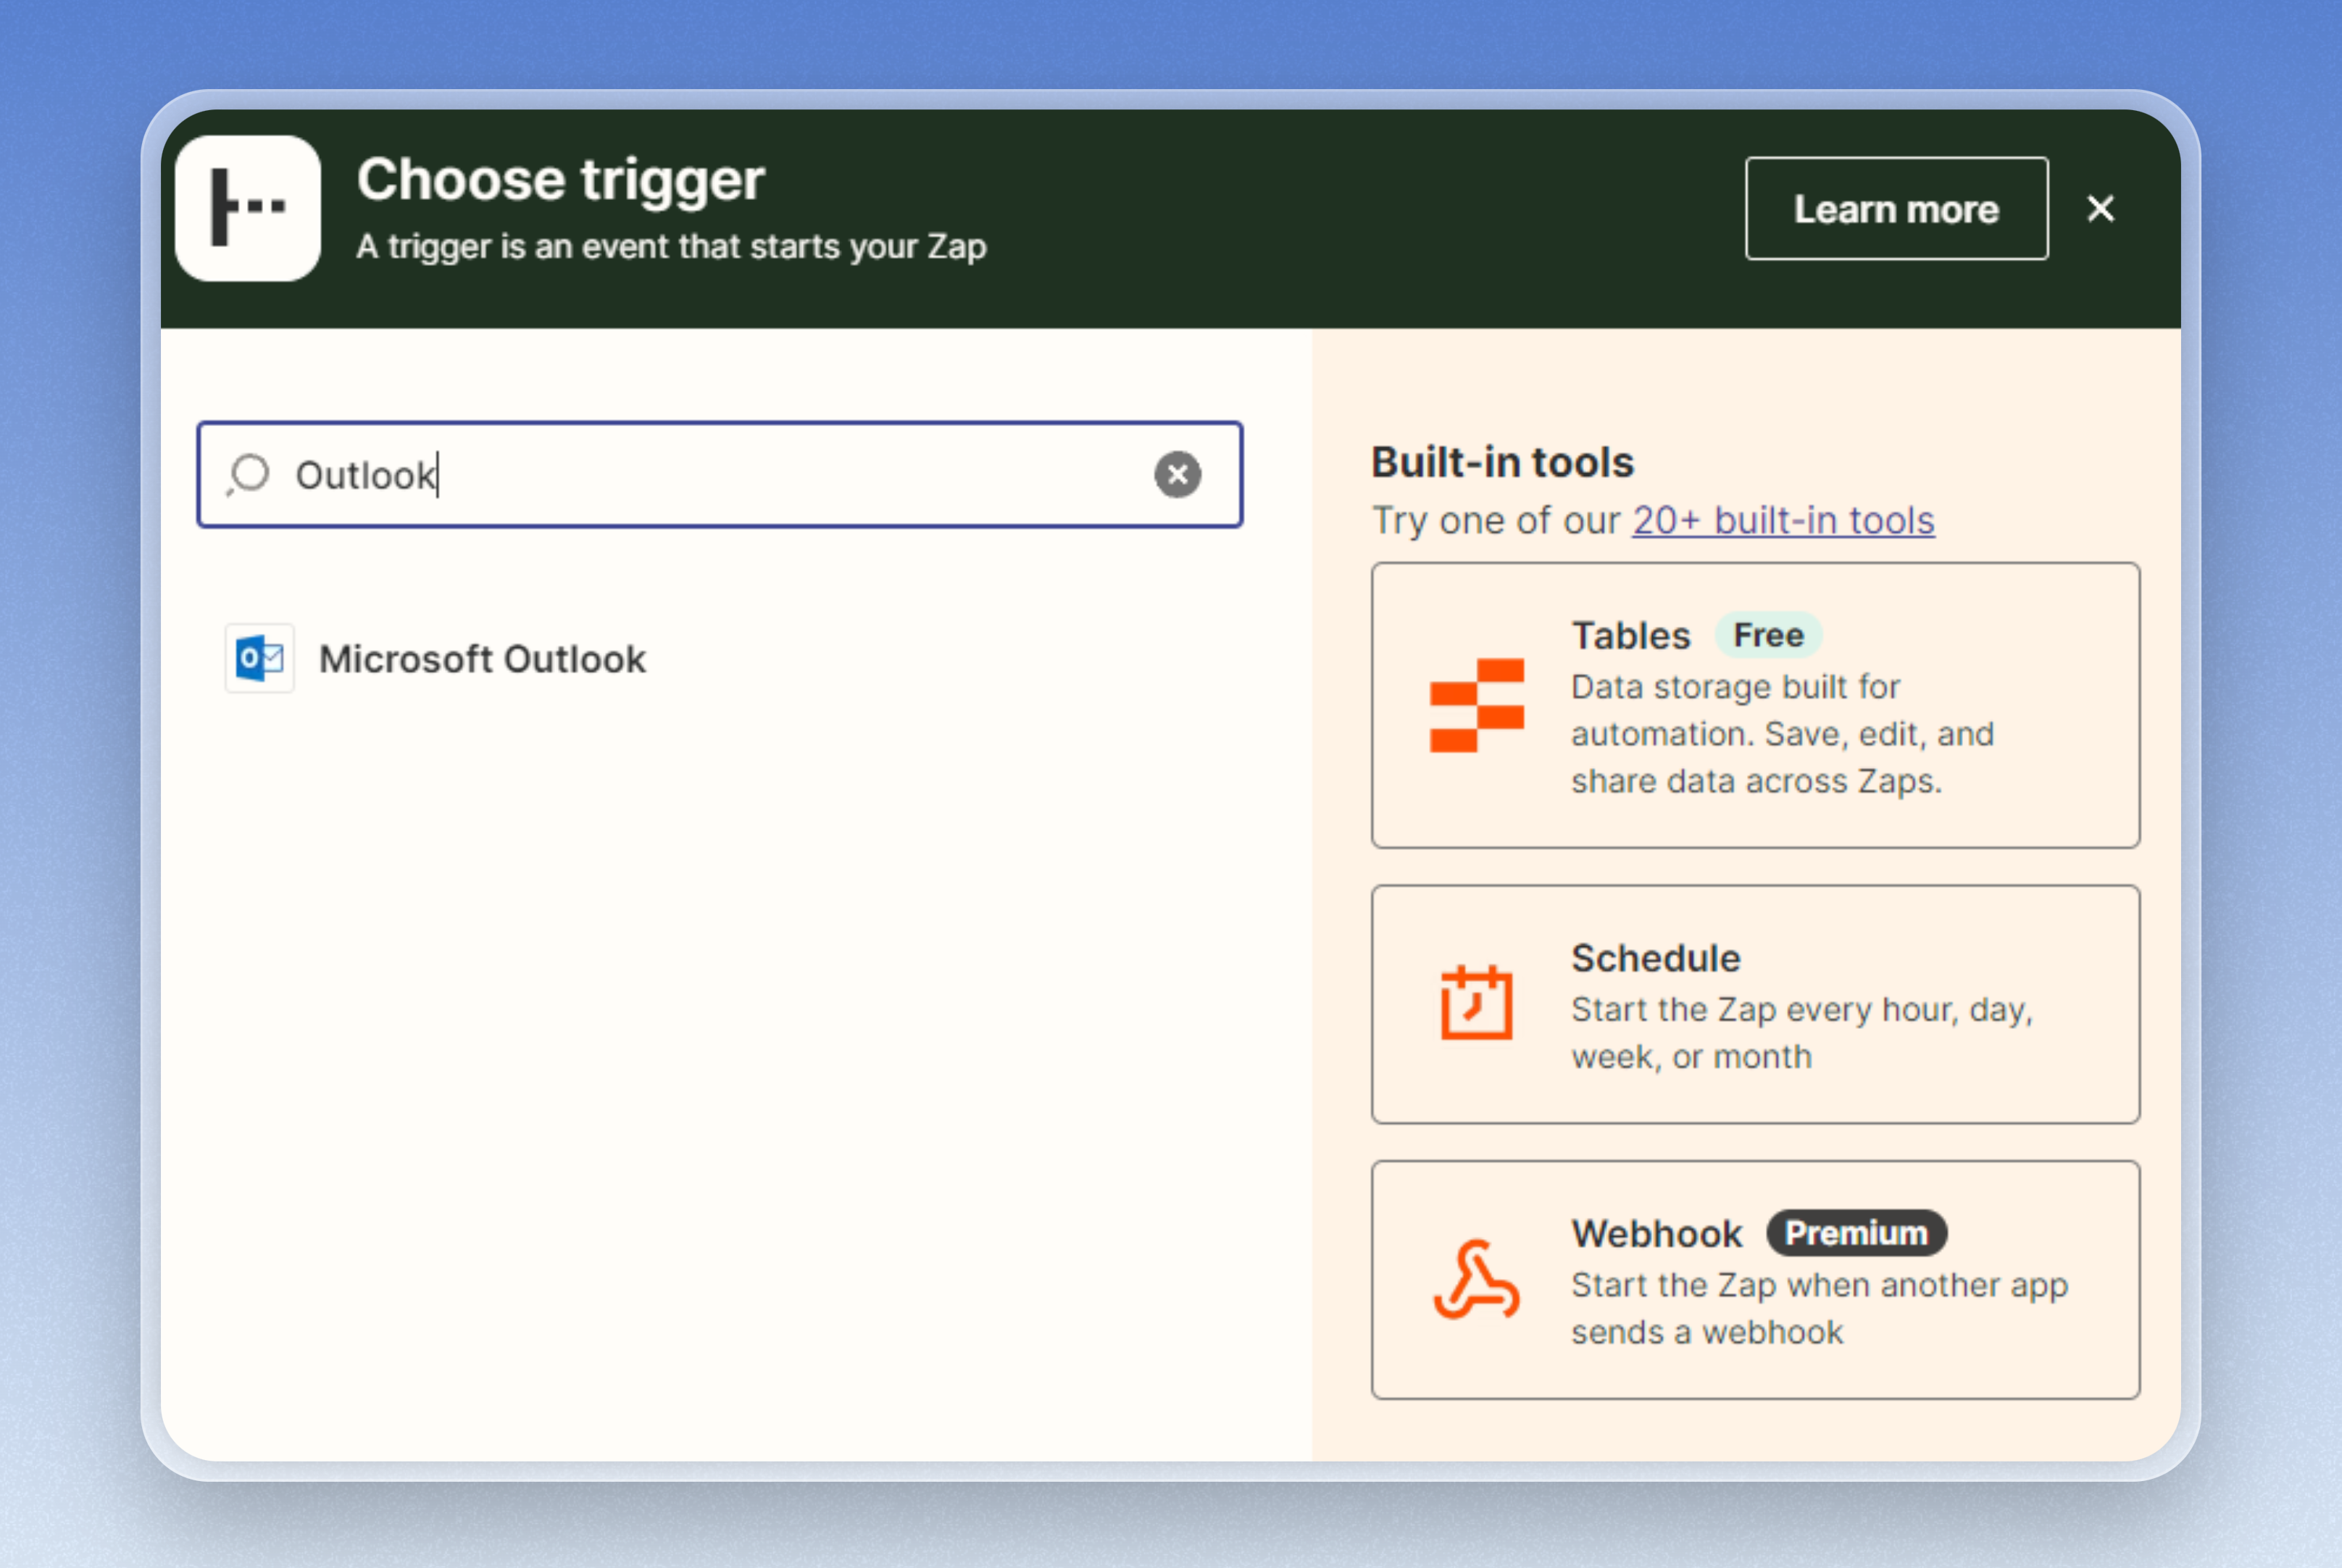
Task: Click the Webhook icon
Action: [x=1476, y=1280]
